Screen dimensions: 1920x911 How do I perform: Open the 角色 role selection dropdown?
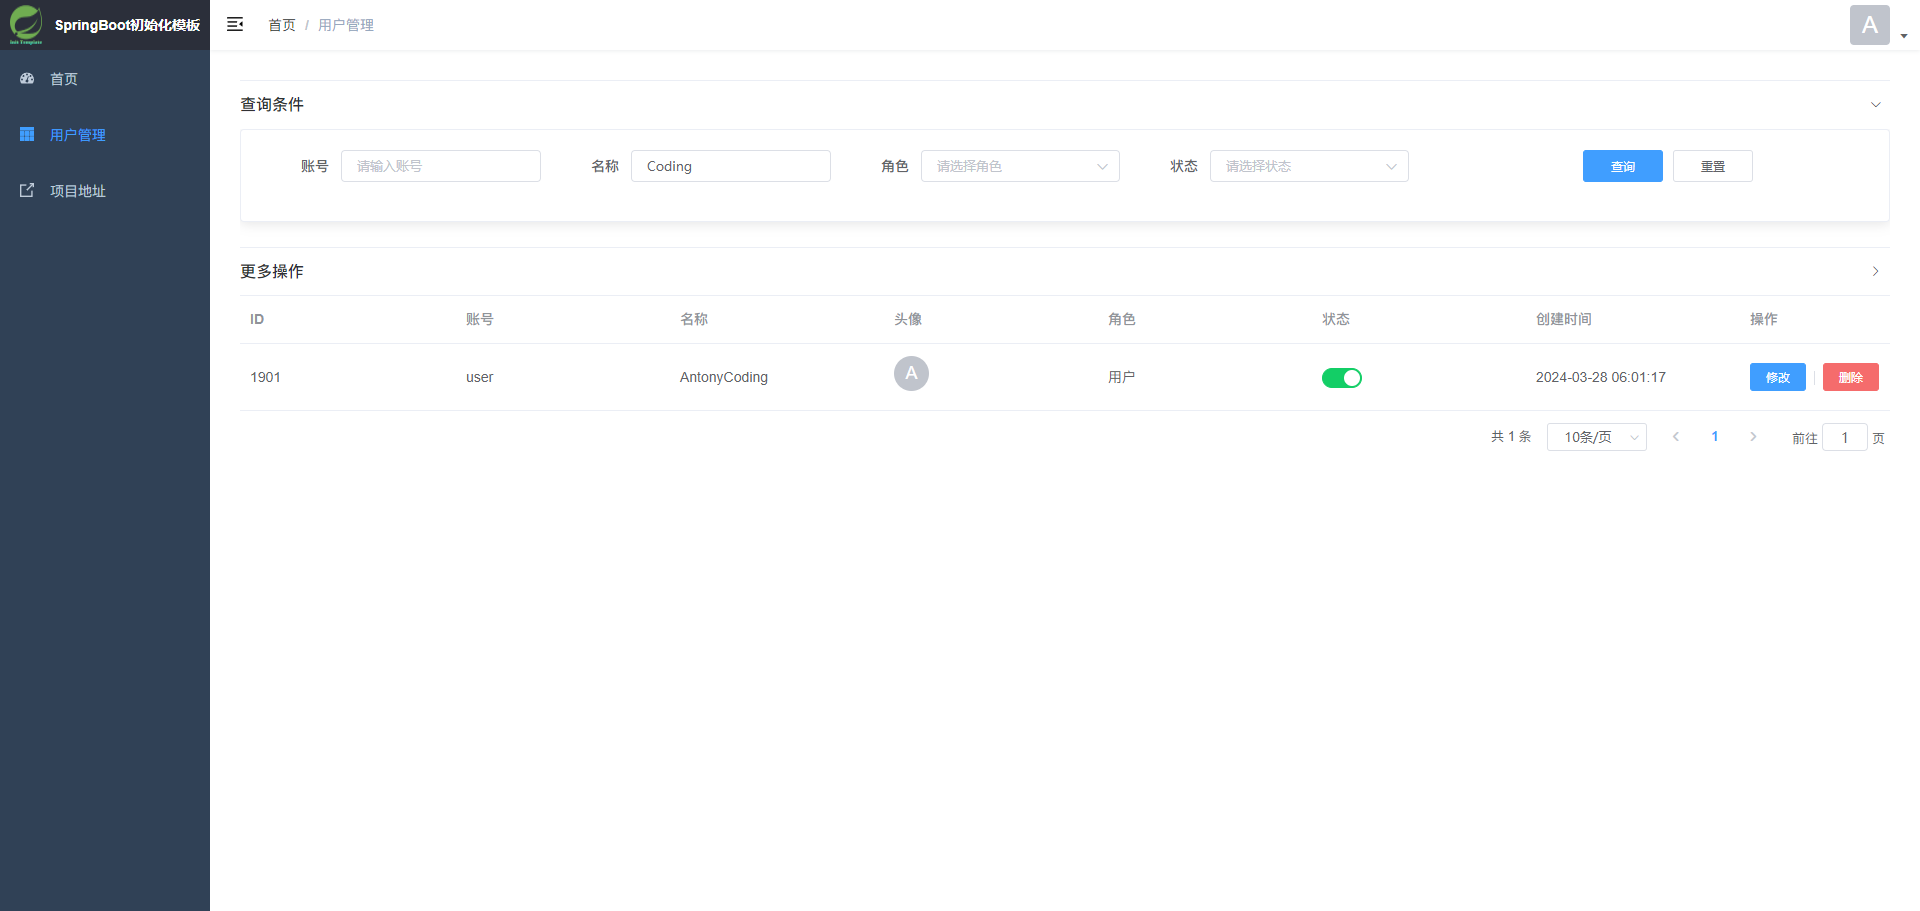point(1020,166)
